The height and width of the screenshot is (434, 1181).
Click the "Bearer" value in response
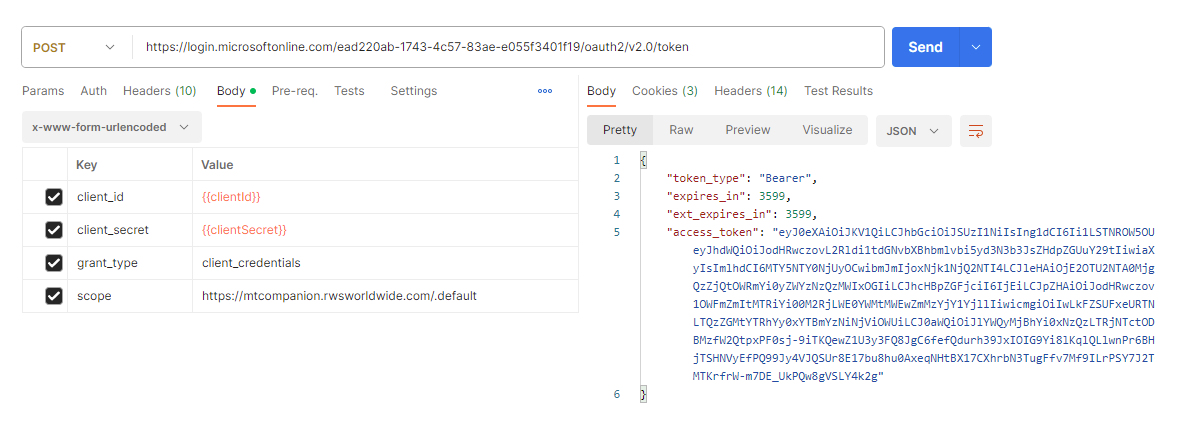pyautogui.click(x=784, y=179)
